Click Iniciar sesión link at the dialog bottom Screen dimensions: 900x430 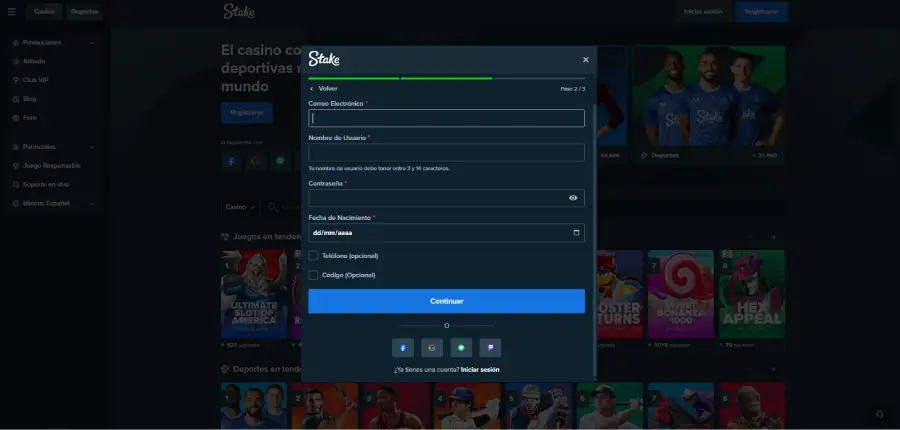tap(480, 370)
